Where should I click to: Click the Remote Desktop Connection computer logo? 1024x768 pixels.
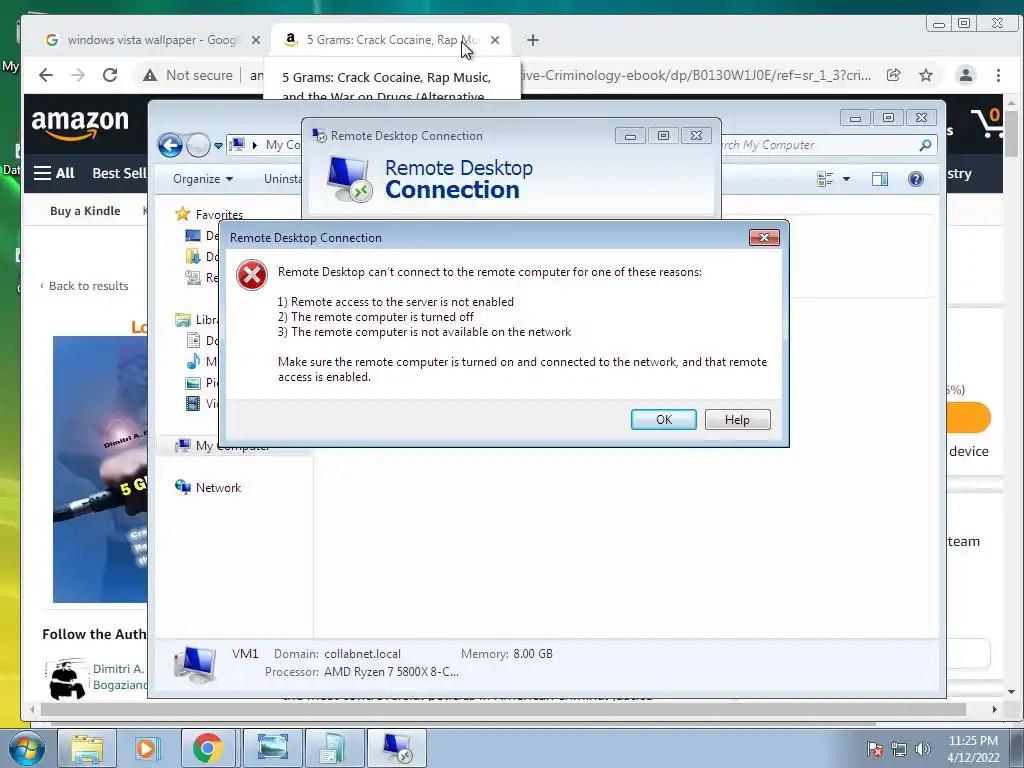point(349,179)
